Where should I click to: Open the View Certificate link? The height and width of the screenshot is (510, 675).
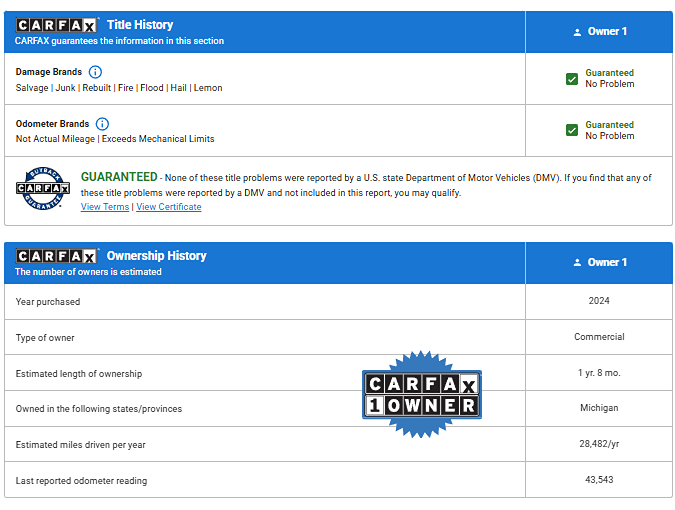pos(169,207)
